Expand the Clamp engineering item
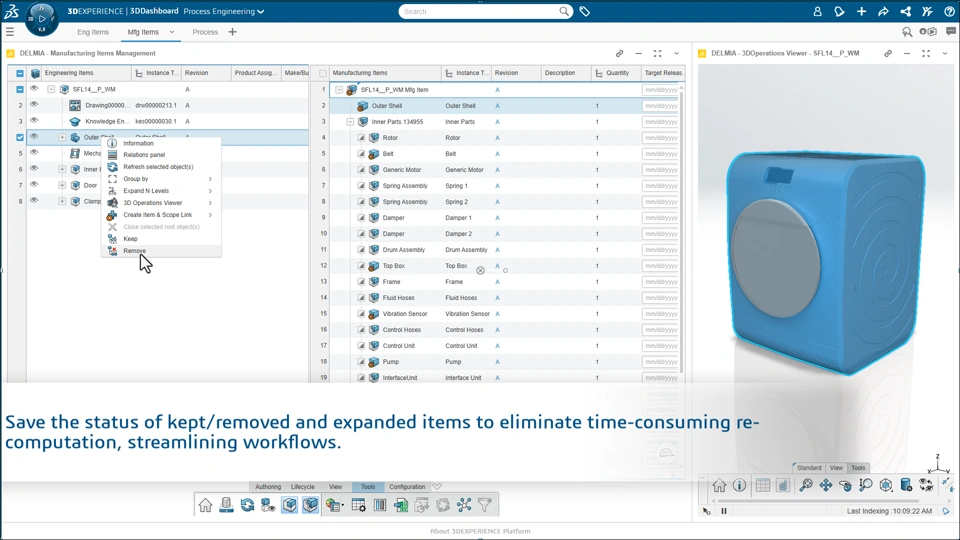Image resolution: width=960 pixels, height=540 pixels. [62, 201]
